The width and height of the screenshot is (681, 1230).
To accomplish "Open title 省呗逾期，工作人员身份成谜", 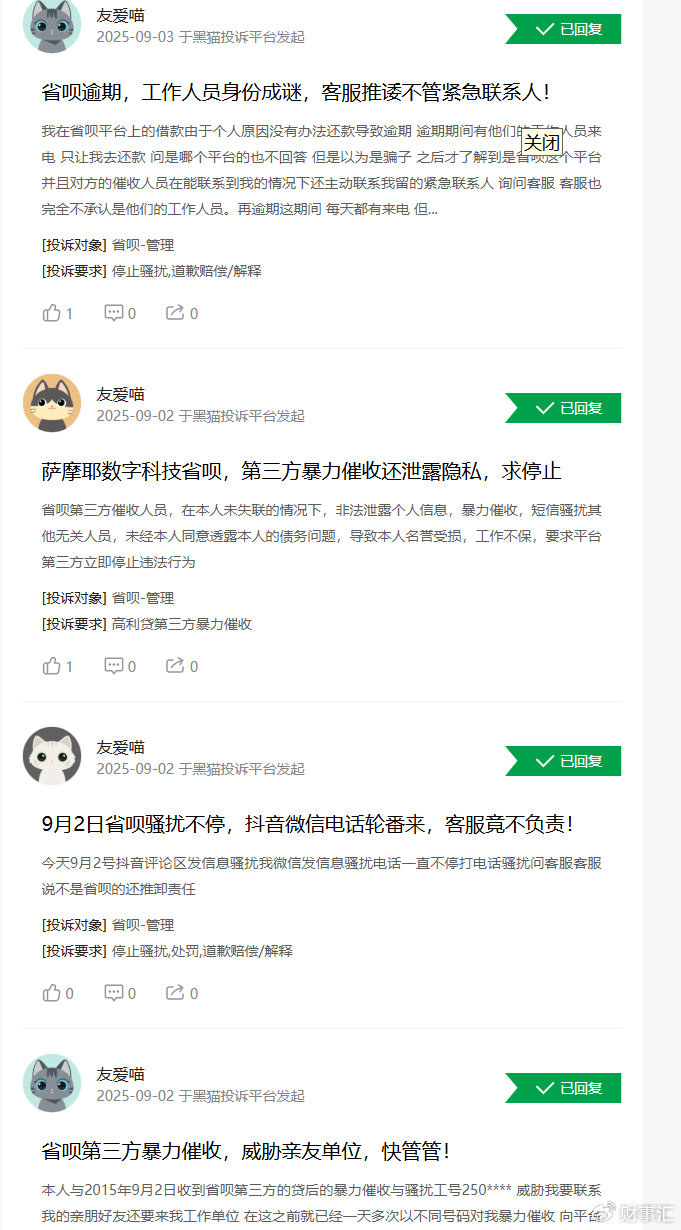I will pos(296,92).
